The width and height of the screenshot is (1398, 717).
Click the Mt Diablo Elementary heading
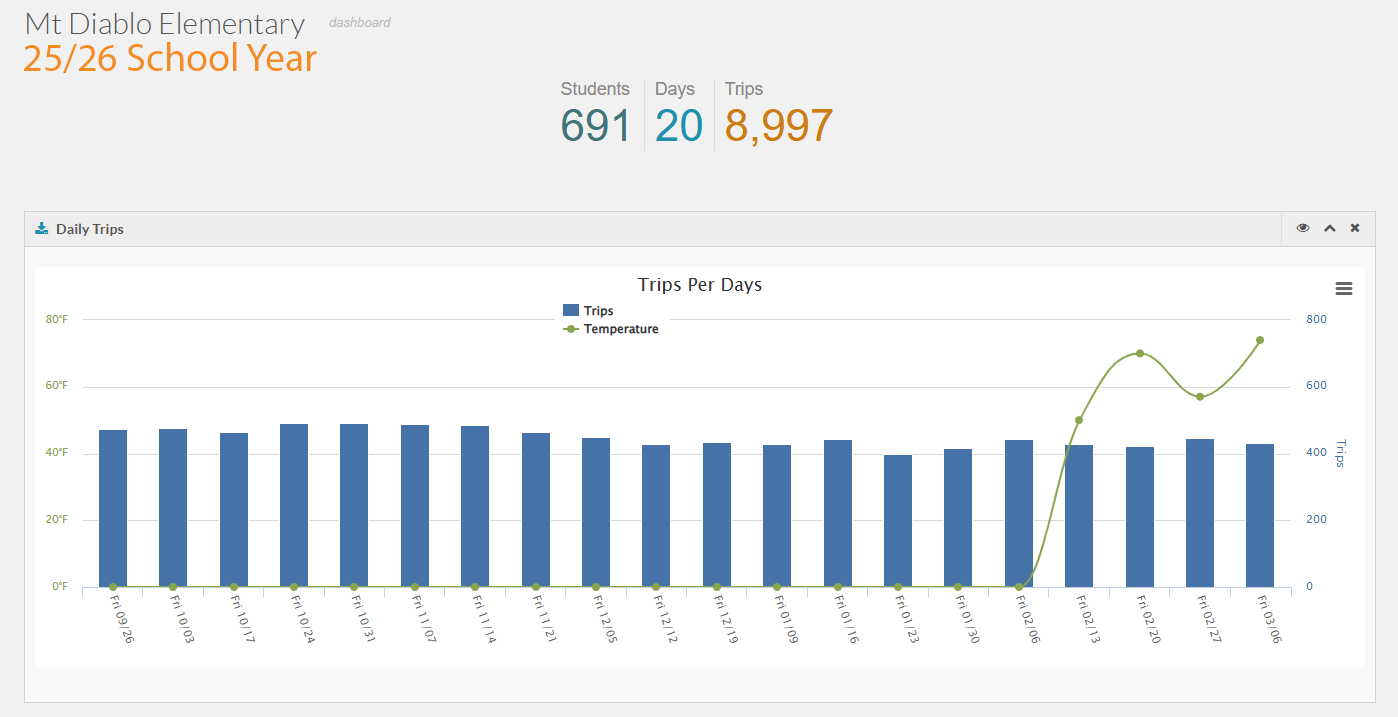[165, 24]
